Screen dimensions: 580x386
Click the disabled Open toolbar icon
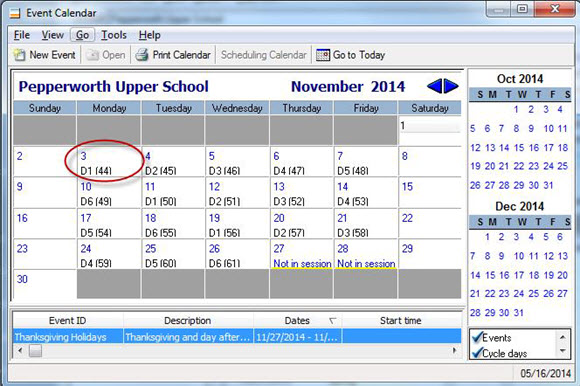coord(92,55)
